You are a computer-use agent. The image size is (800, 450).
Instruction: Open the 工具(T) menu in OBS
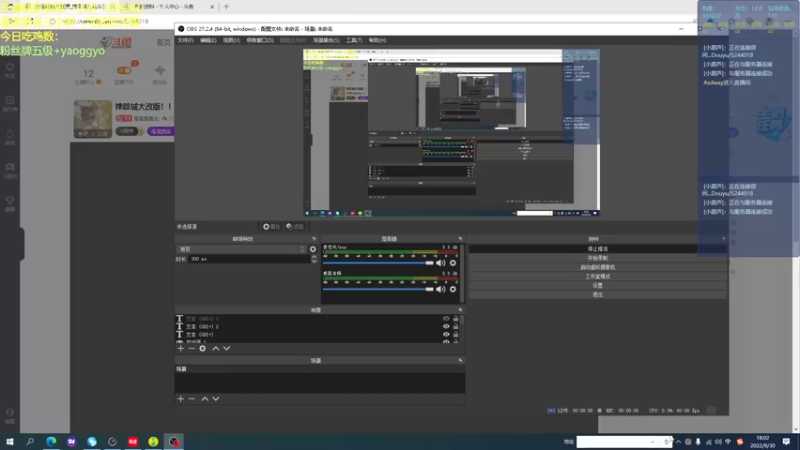[354, 40]
